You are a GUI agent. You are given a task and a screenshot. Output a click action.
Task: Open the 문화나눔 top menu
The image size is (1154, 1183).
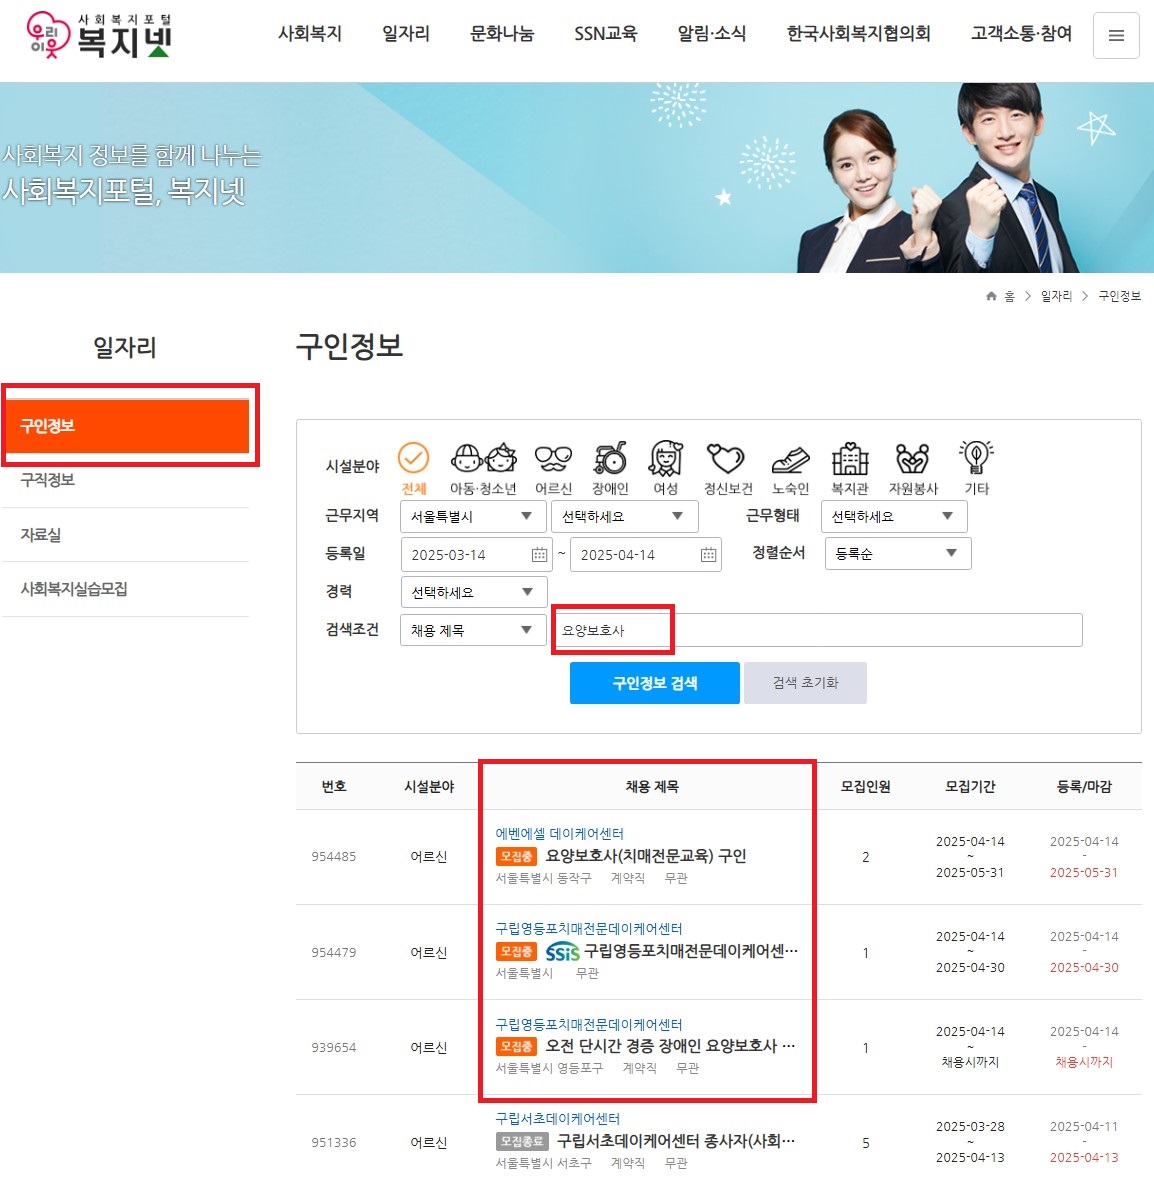coord(501,34)
